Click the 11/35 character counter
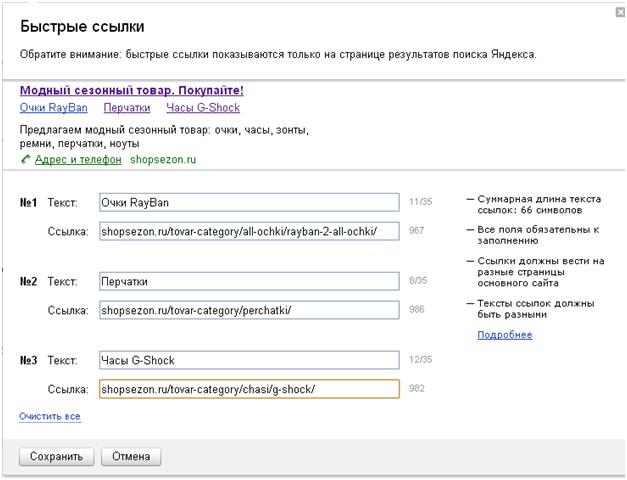This screenshot has height=480, width=627. [418, 203]
